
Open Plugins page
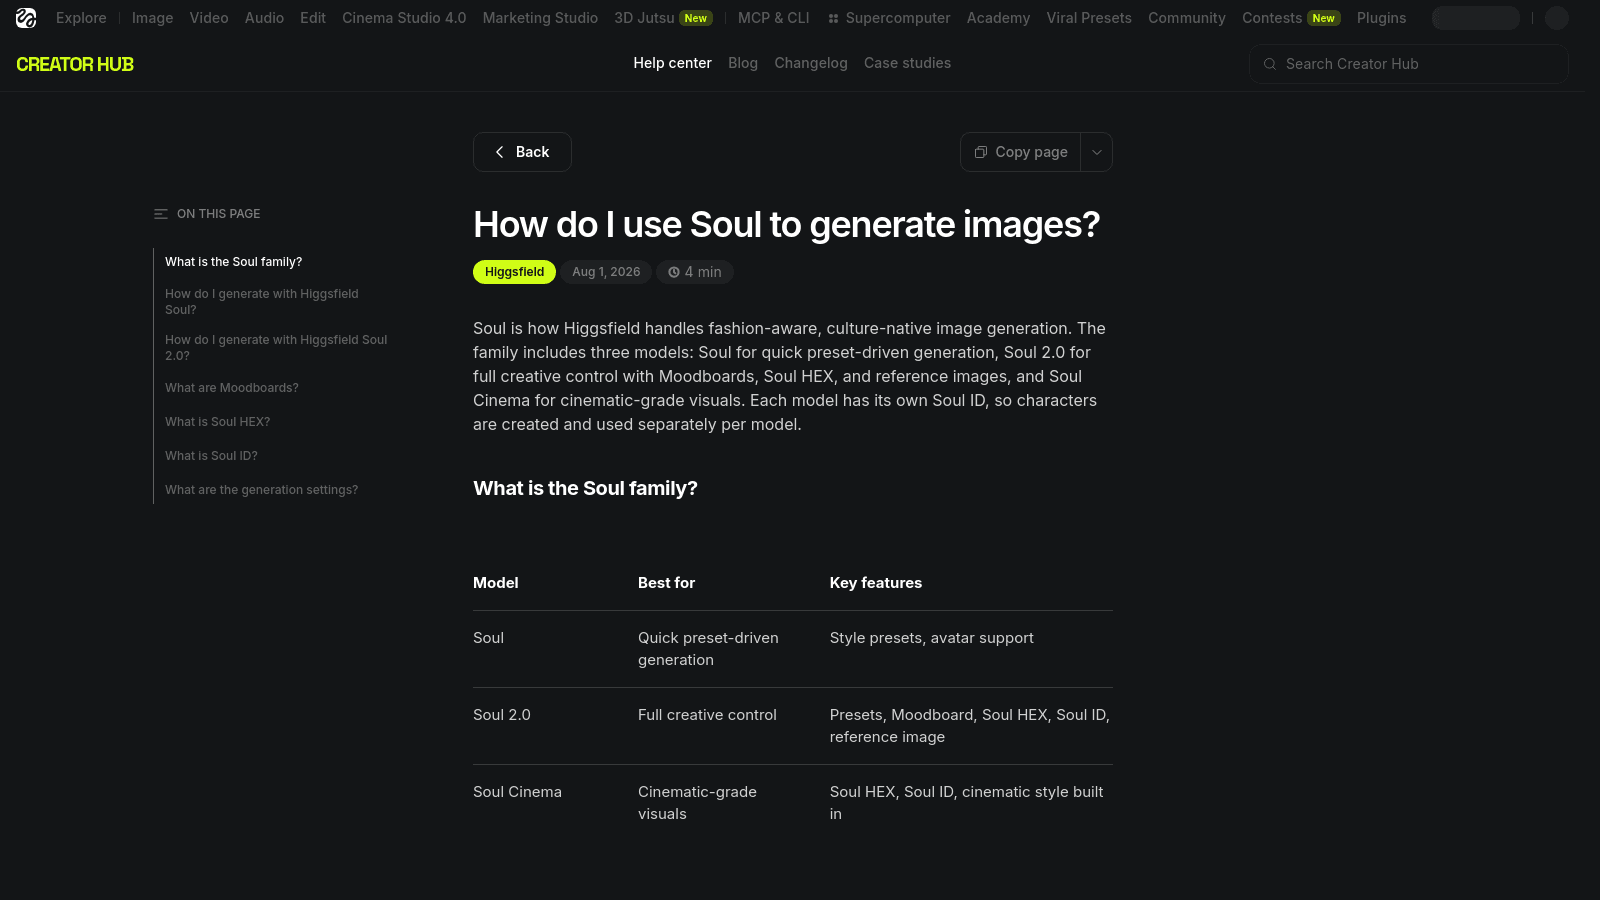1381,18
